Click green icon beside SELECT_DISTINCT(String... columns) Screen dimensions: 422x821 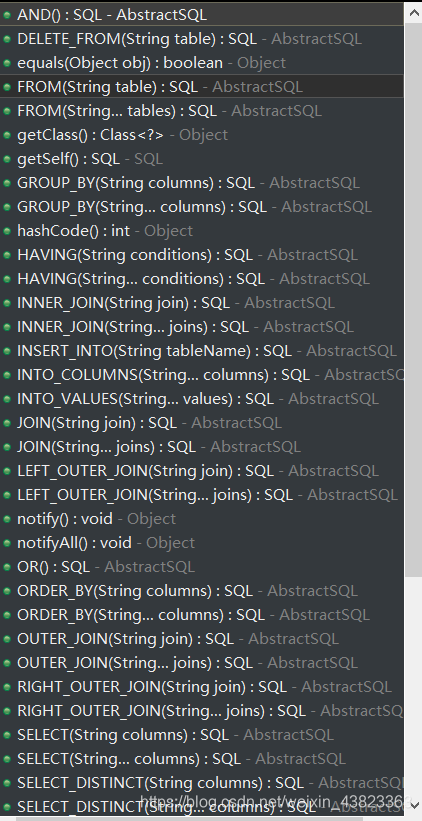7,807
